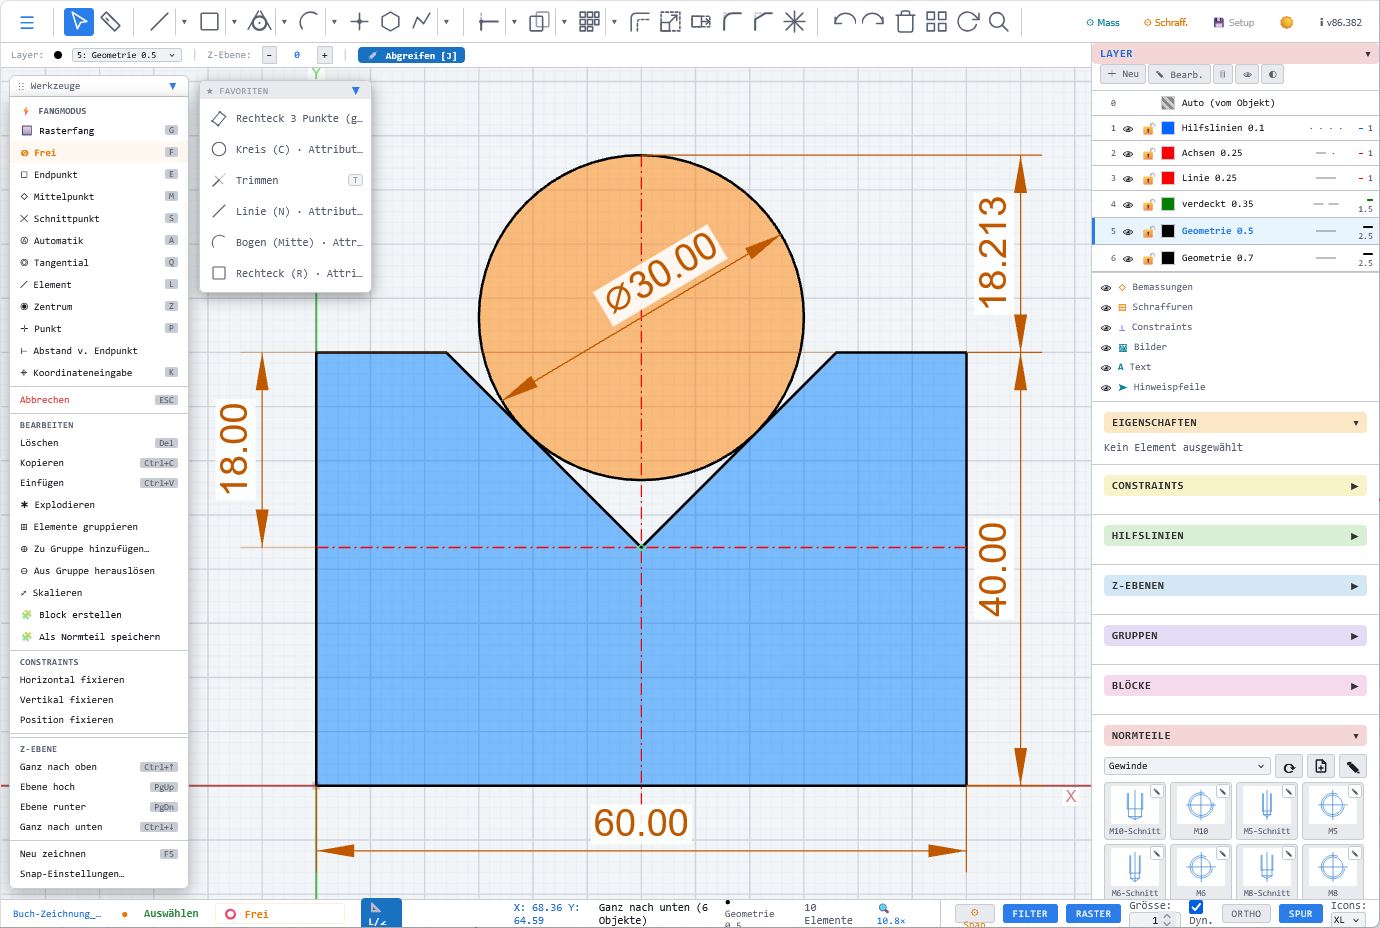This screenshot has width=1380, height=928.
Task: Toggle ORTHO mode
Action: (1246, 914)
